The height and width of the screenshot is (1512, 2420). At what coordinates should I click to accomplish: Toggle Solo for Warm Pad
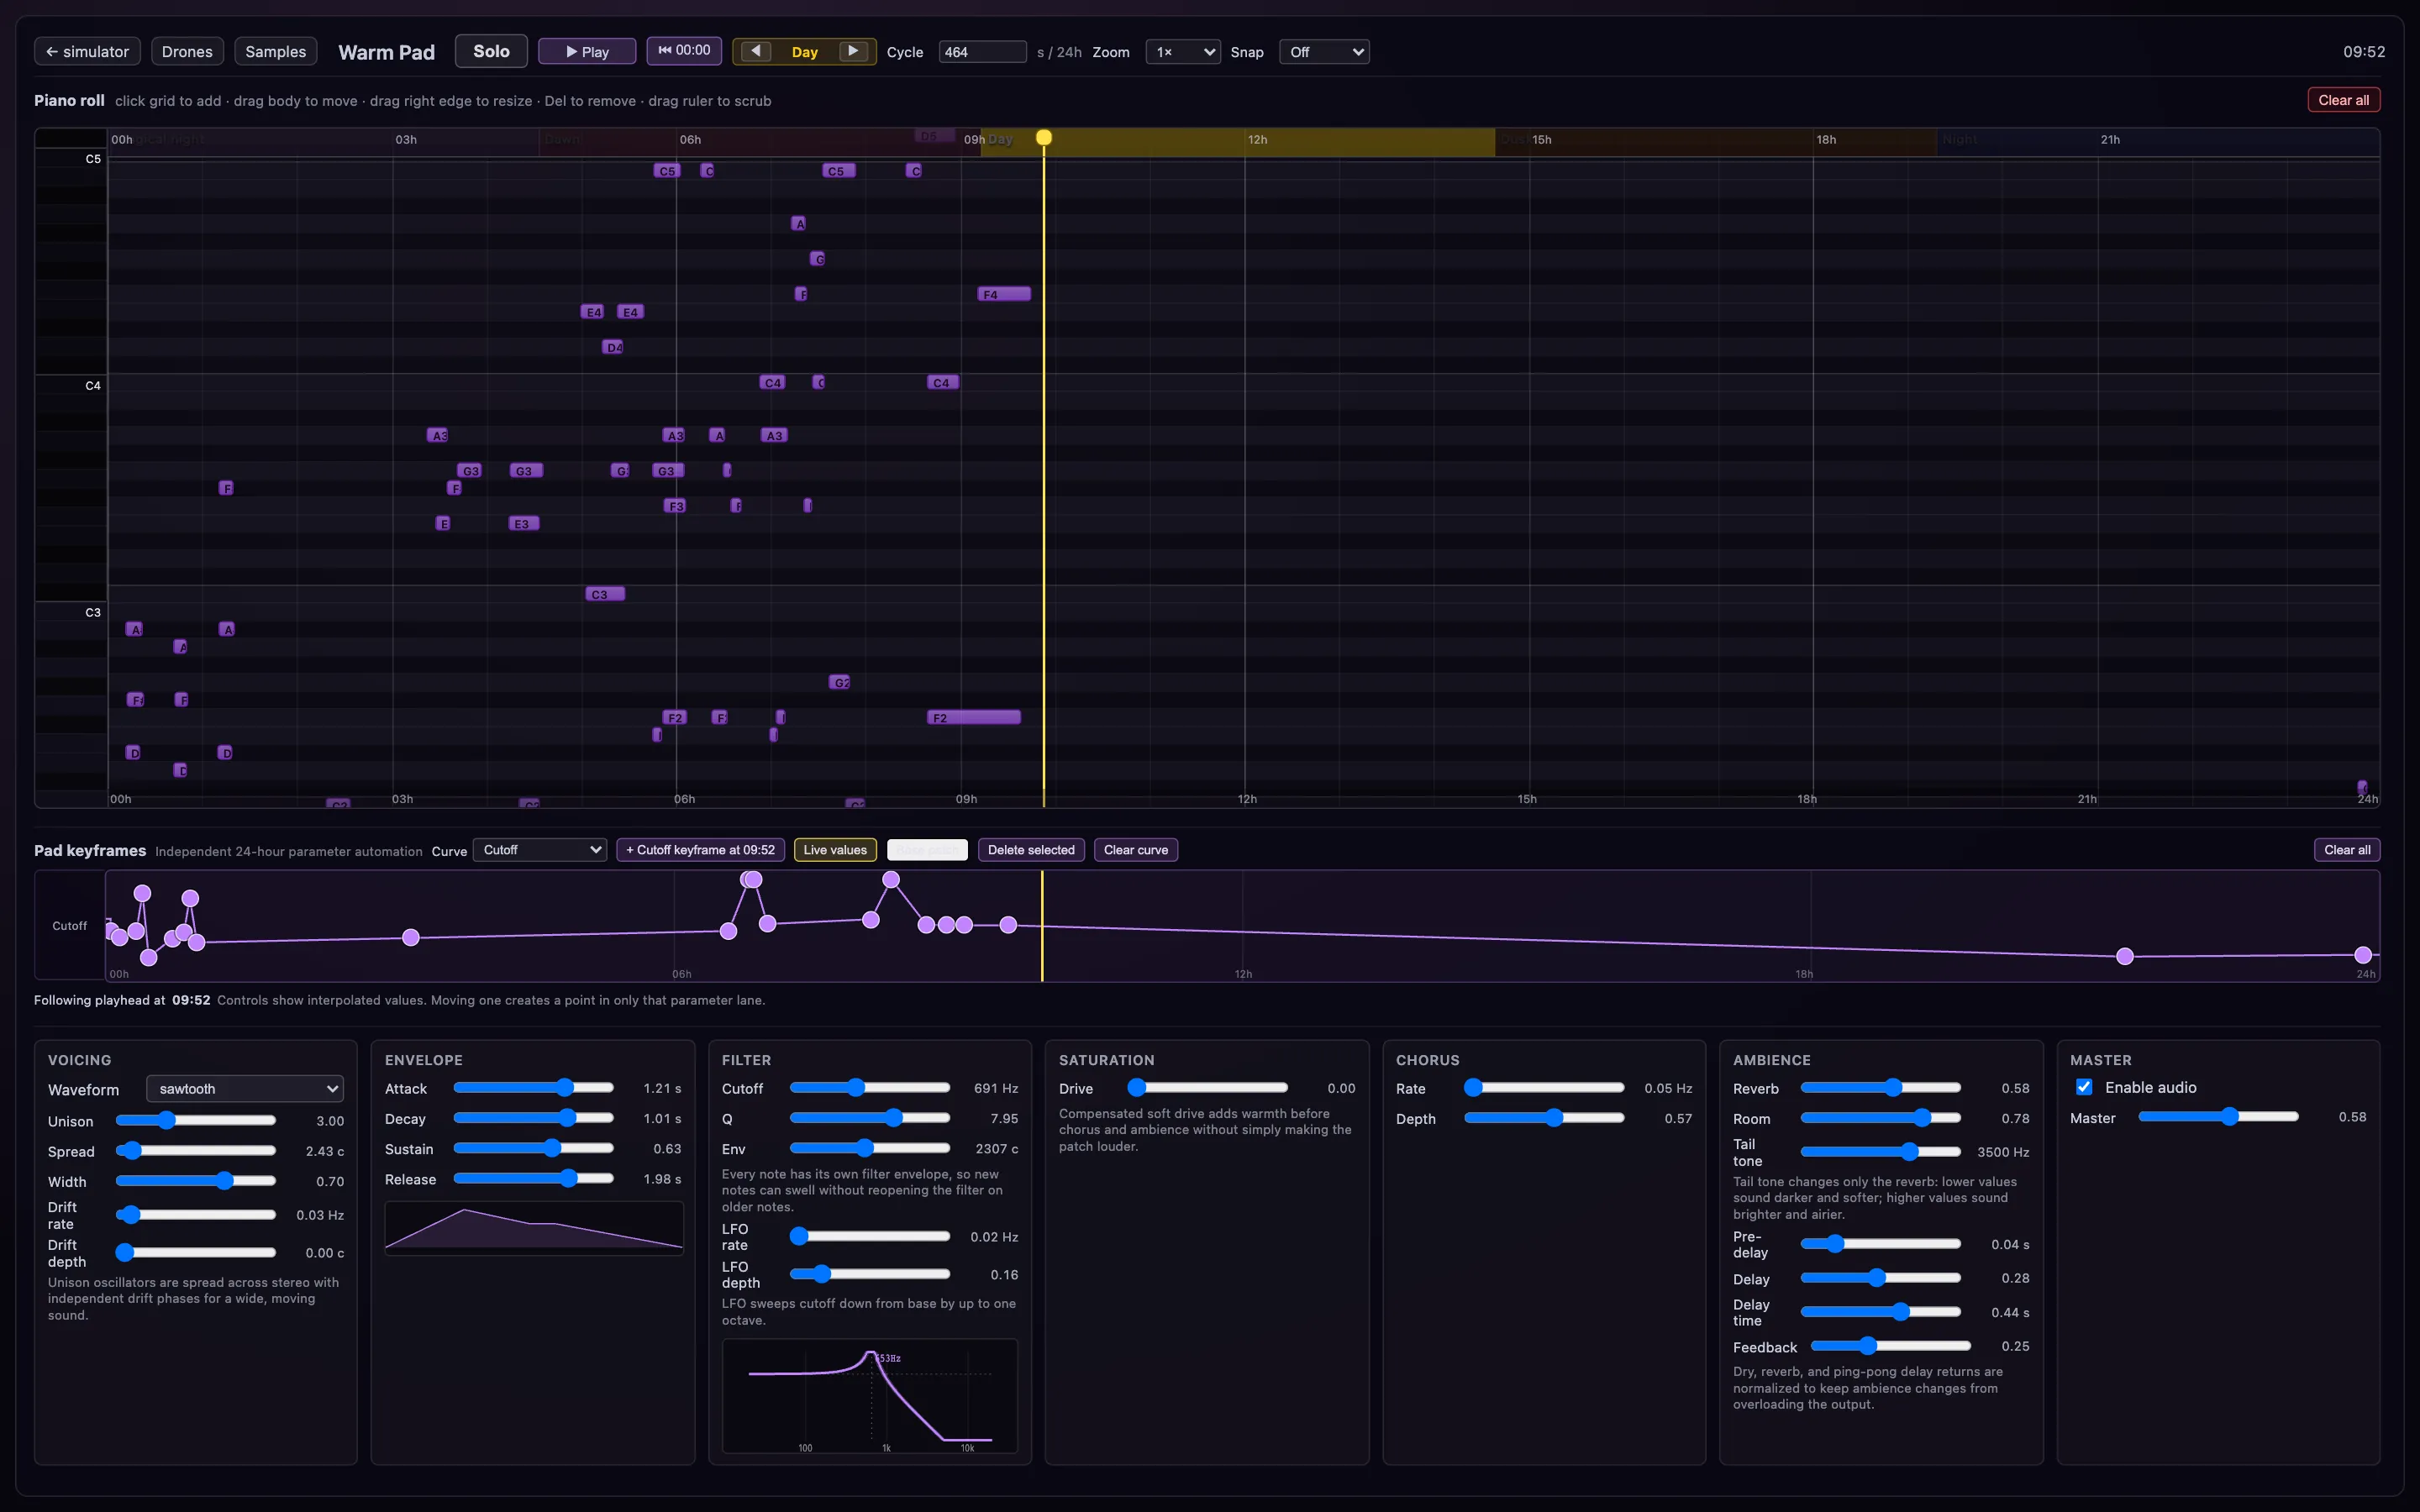(x=491, y=51)
